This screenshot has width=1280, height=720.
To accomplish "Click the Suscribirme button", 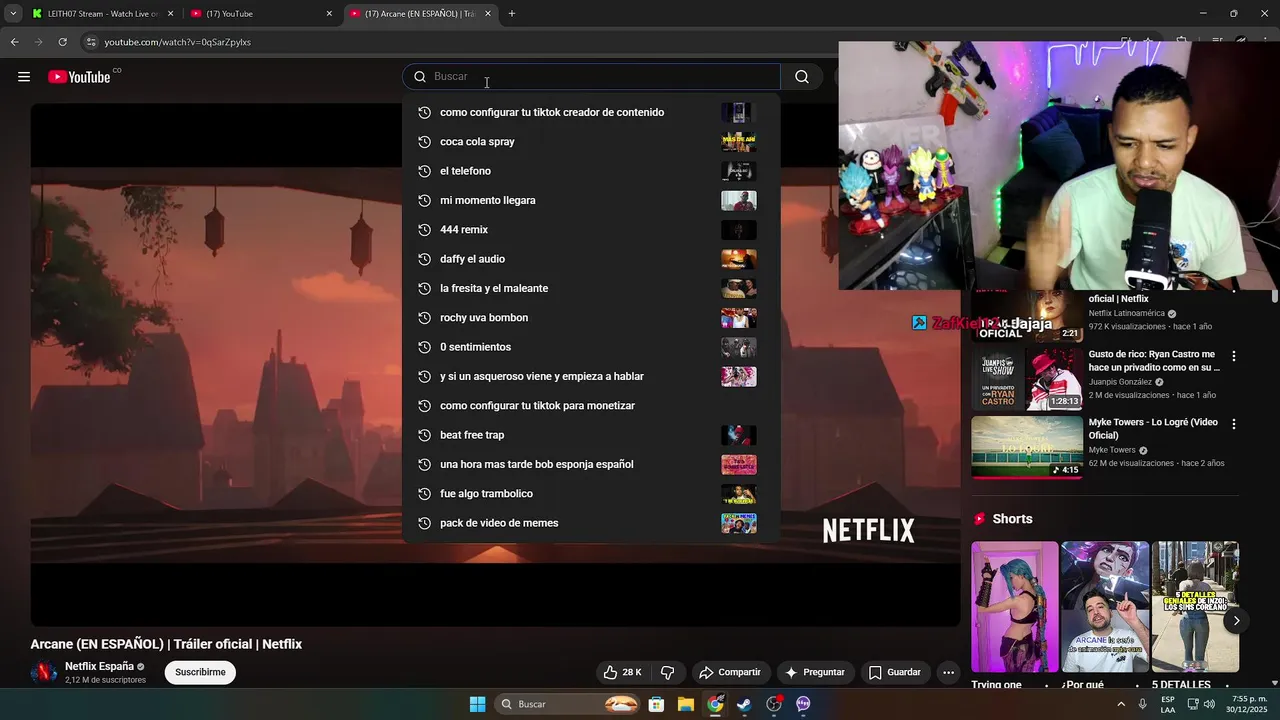I will pyautogui.click(x=200, y=672).
